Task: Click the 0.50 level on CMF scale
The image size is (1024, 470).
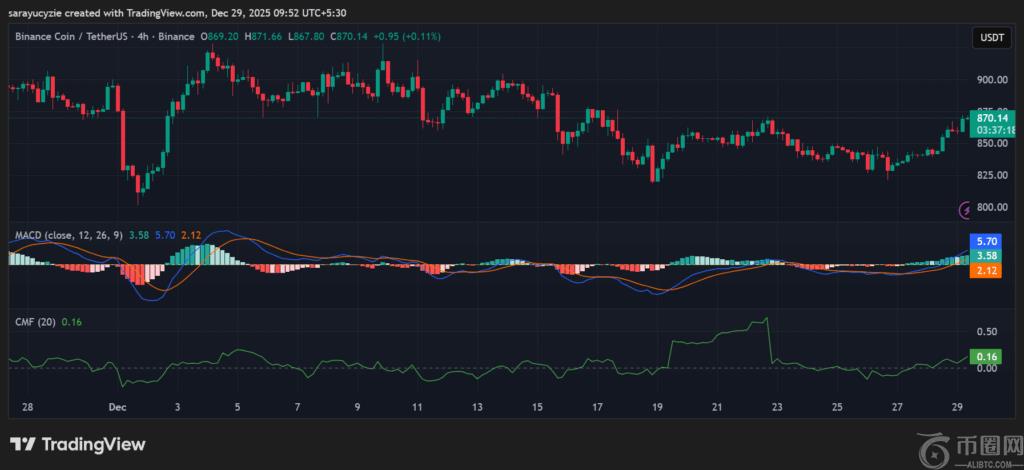Action: [985, 331]
